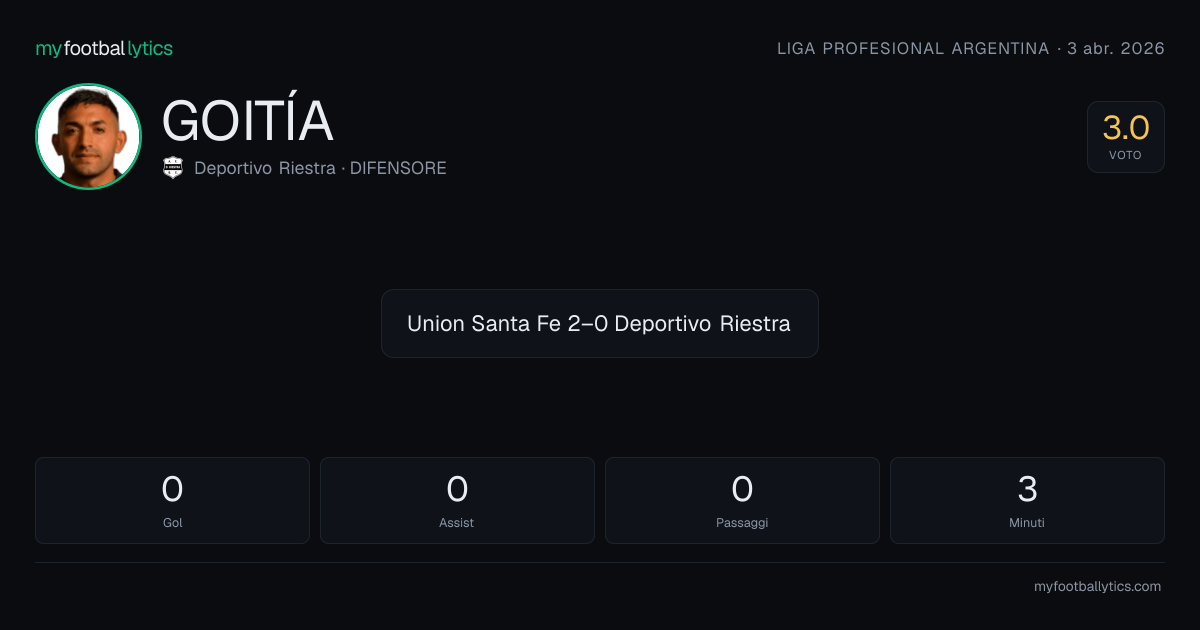Select the Gol stat card
Viewport: 1200px width, 630px height.
172,500
